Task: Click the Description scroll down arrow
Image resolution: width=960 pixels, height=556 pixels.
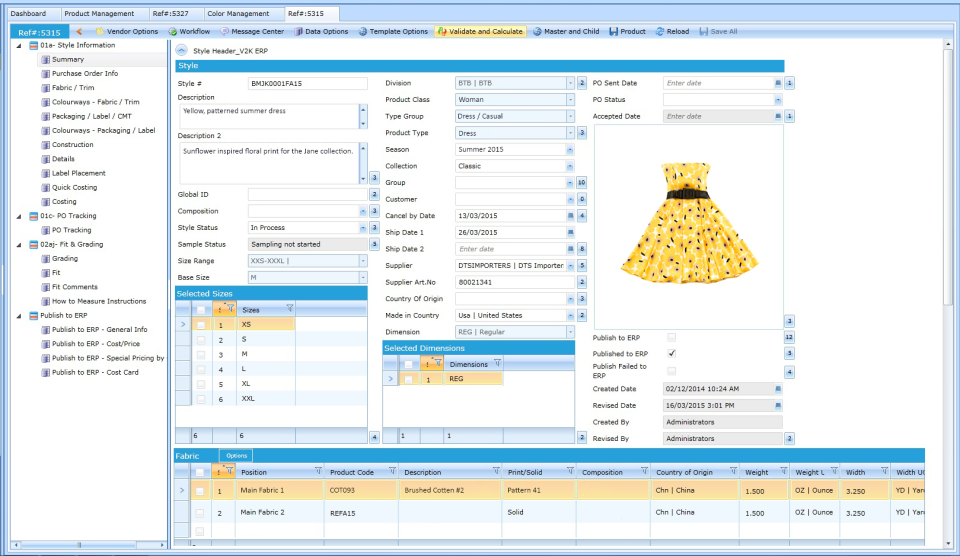Action: point(363,124)
